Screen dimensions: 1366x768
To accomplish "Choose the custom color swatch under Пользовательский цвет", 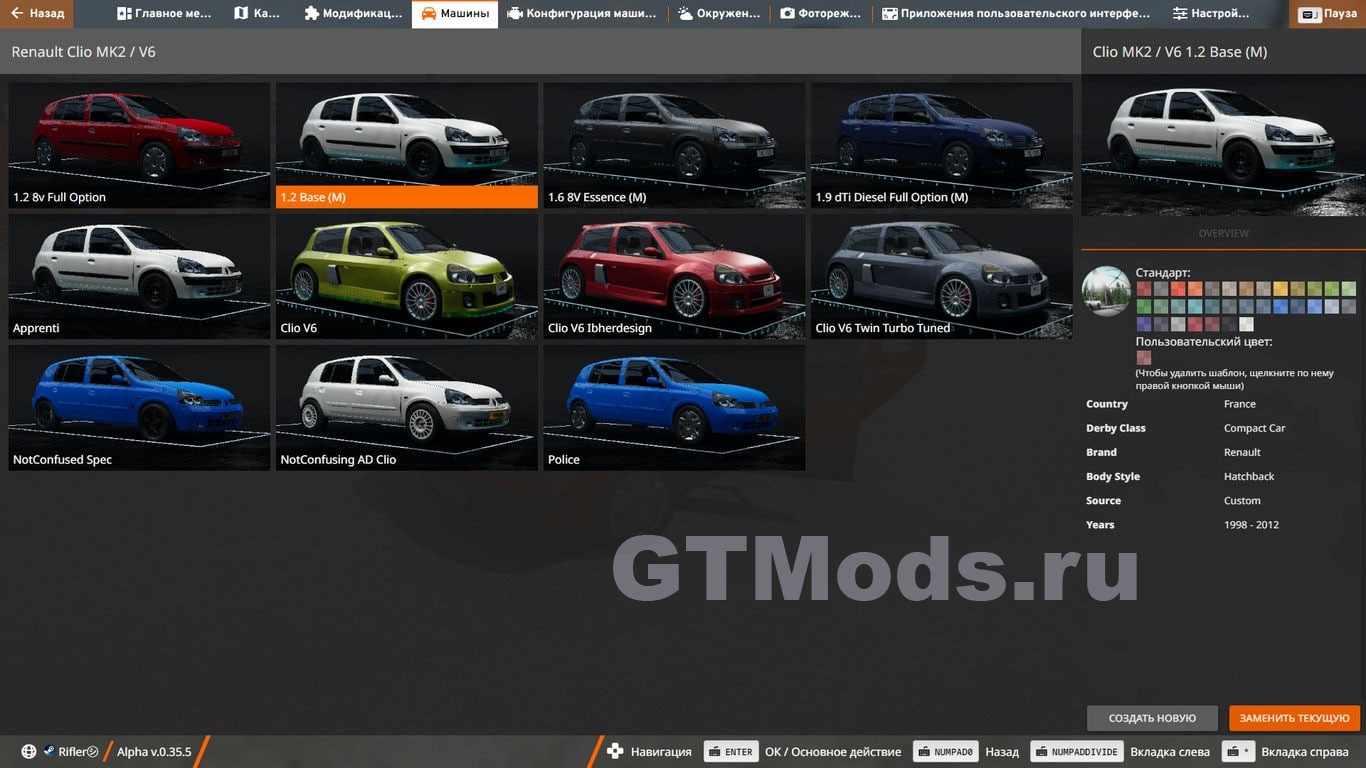I will [1144, 358].
